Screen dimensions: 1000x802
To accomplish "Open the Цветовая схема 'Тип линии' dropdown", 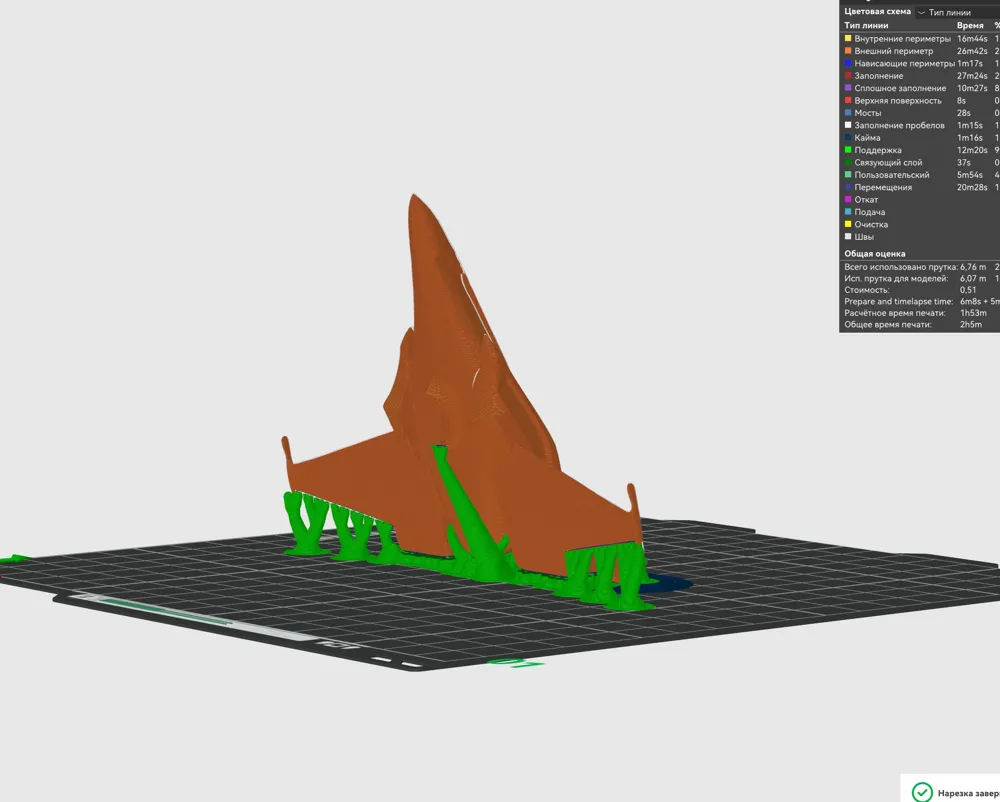I will coord(957,12).
